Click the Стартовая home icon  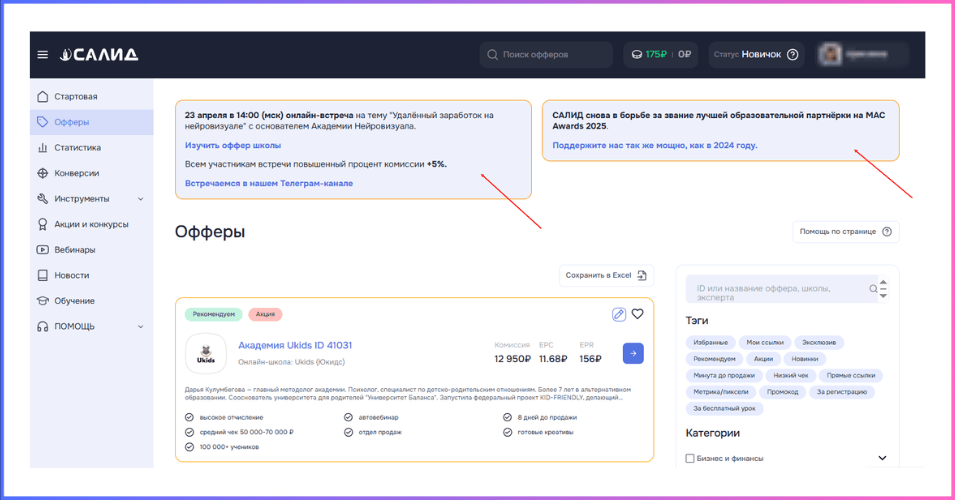click(43, 96)
